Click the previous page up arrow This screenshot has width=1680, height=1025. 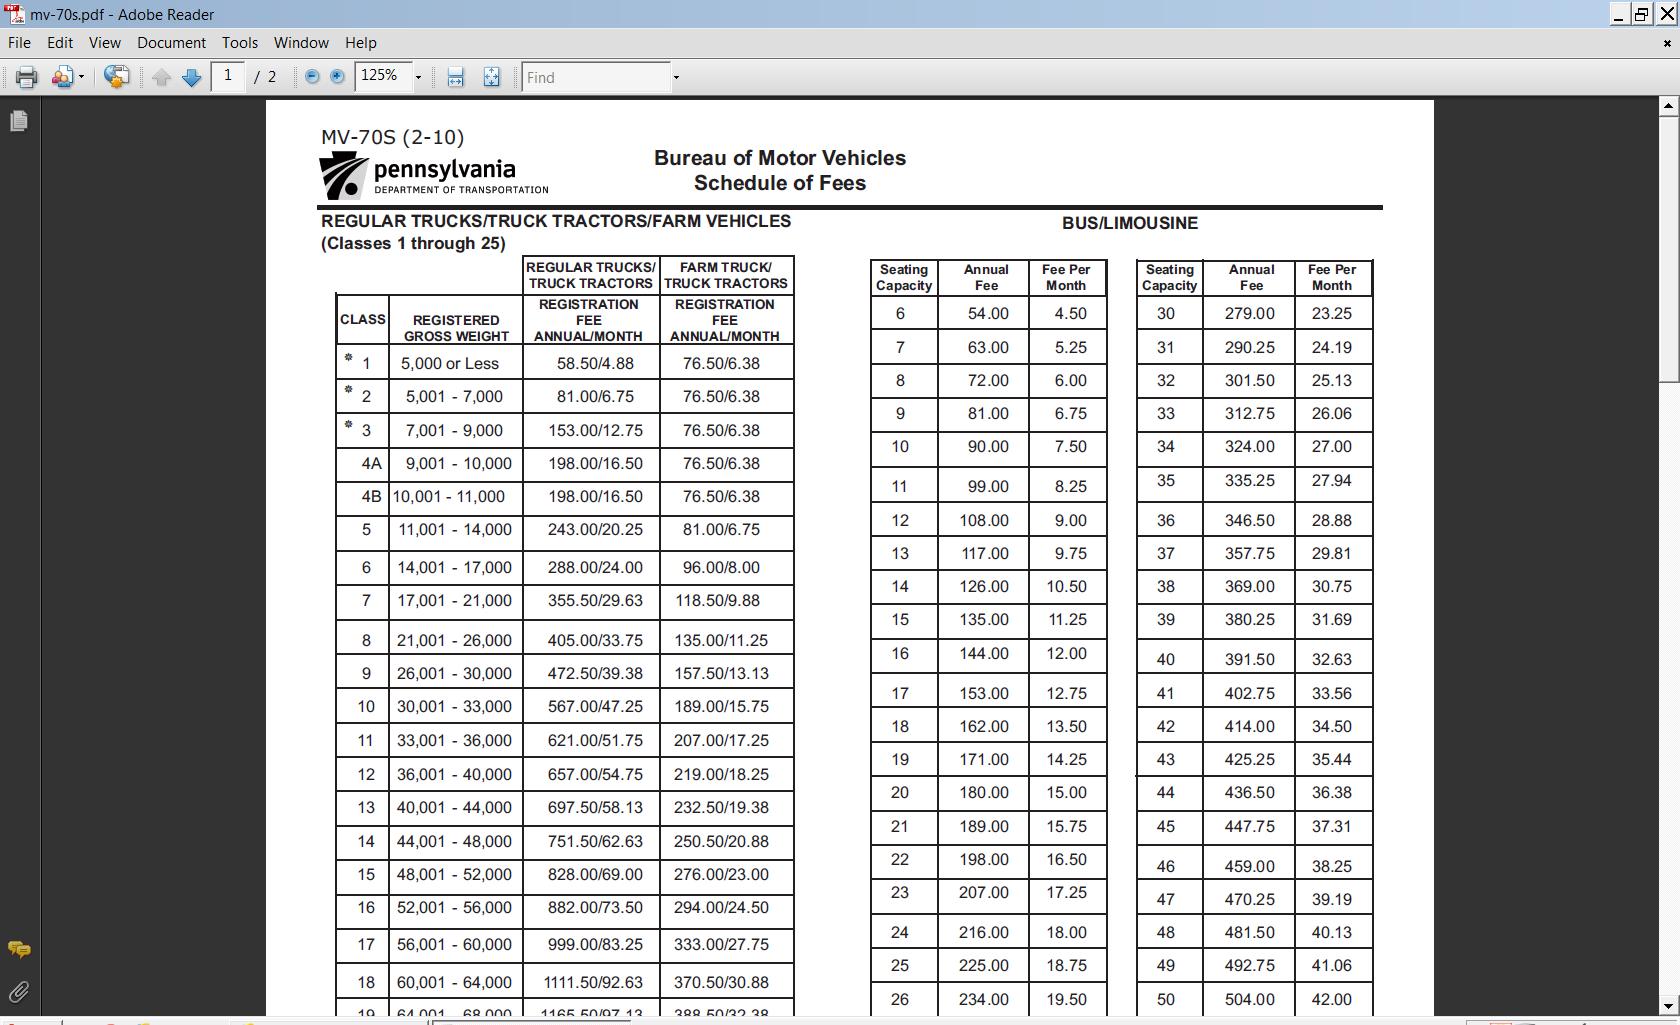pos(162,77)
